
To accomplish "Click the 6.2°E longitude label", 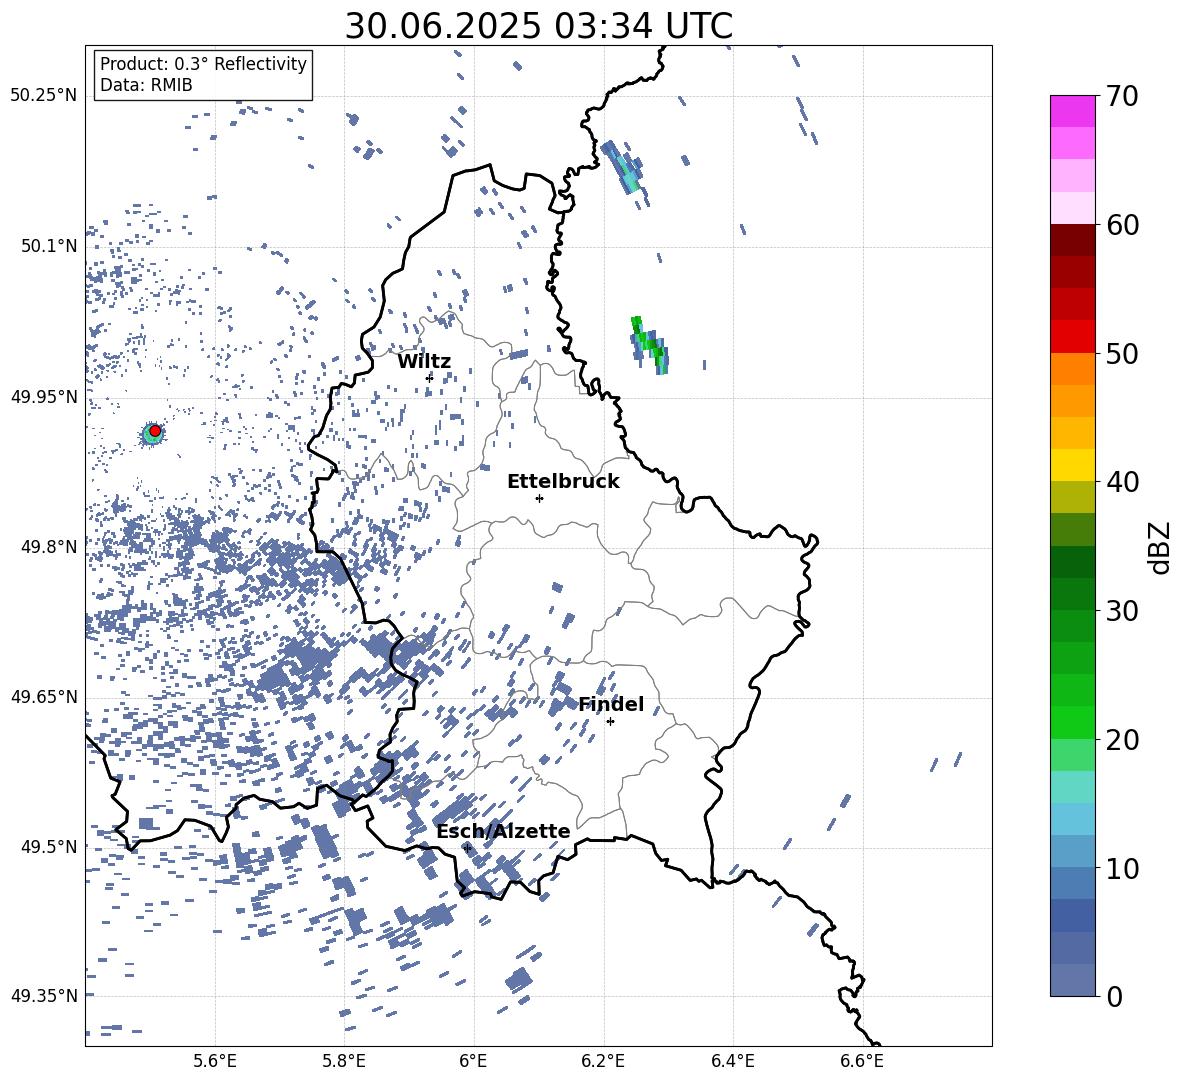I will (603, 1062).
